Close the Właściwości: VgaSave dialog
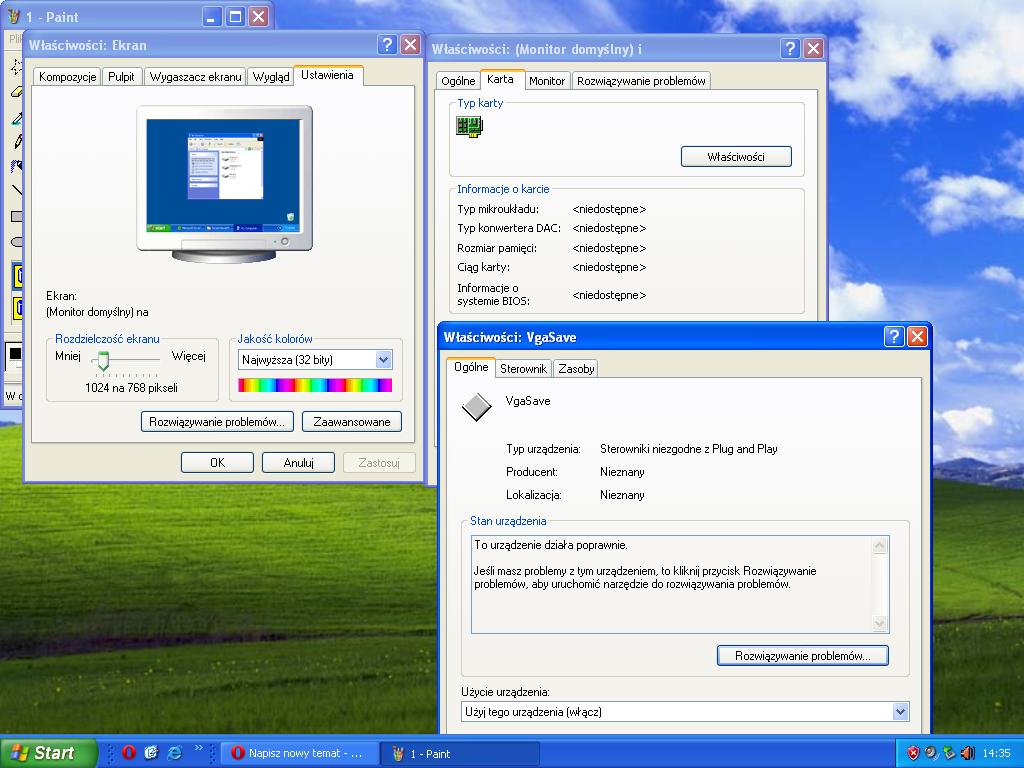1024x768 pixels. click(917, 336)
